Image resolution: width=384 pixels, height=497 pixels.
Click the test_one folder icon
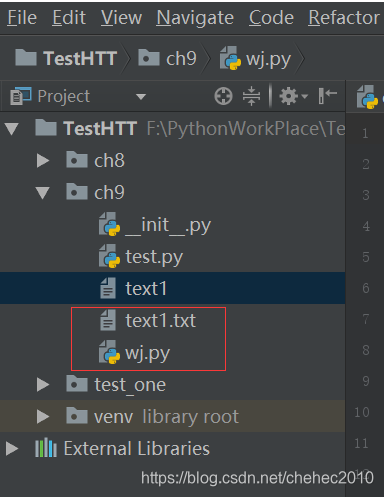[x=77, y=383]
